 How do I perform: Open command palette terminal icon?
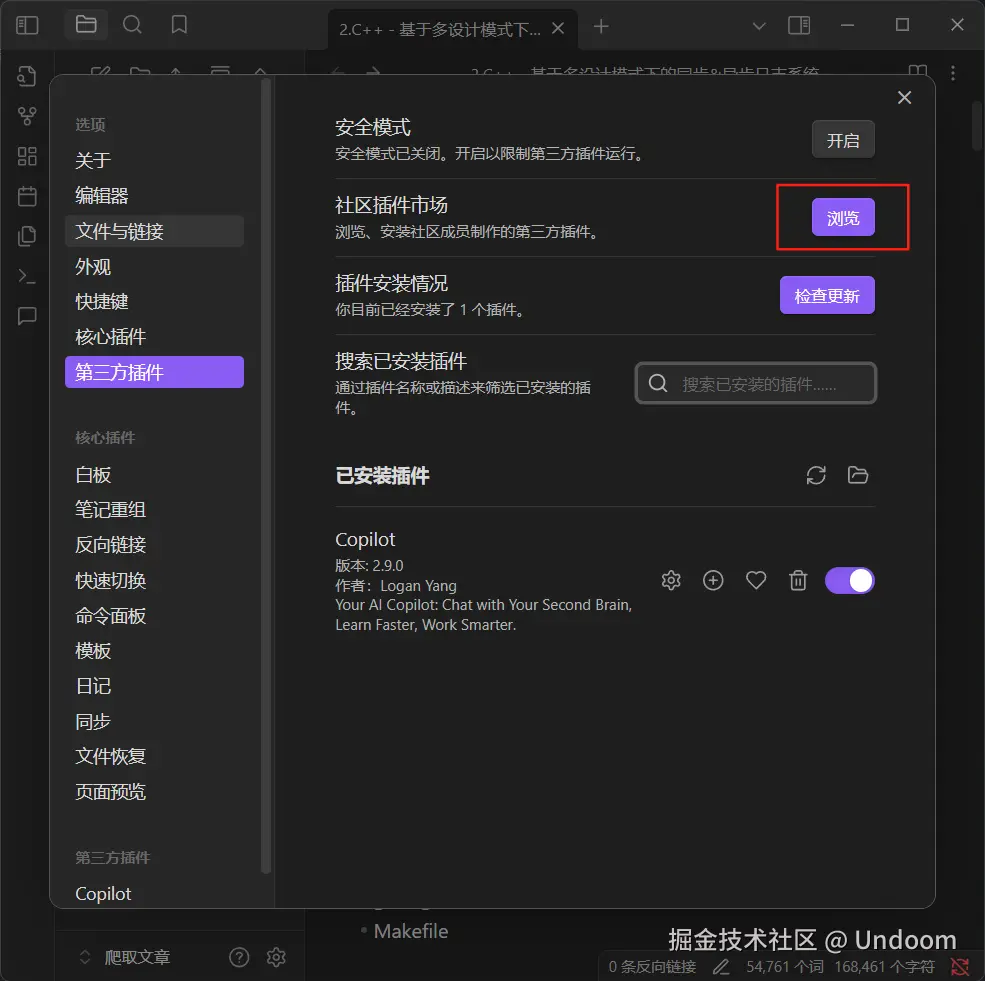click(x=27, y=276)
